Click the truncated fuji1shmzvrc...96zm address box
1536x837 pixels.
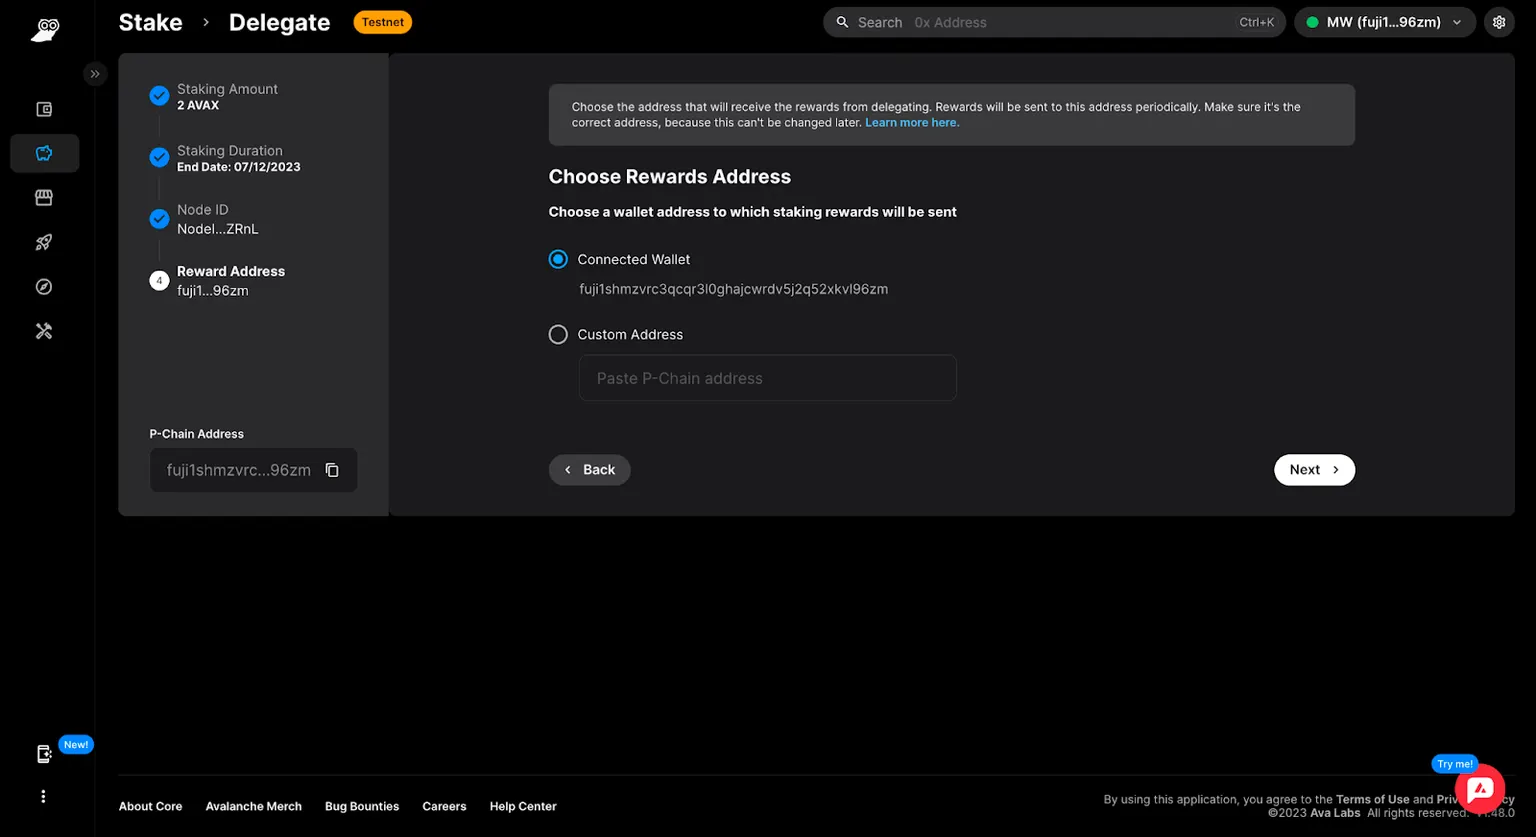(254, 470)
